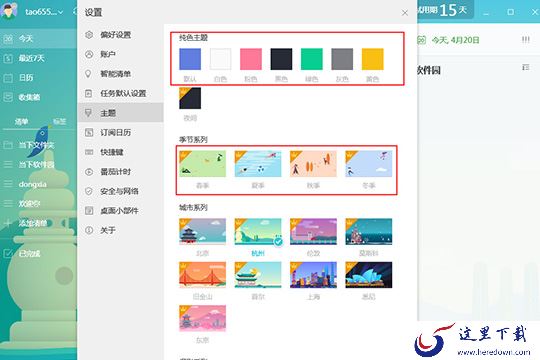
Task: Apply the 悉尼 opera house theme
Action: point(368,275)
